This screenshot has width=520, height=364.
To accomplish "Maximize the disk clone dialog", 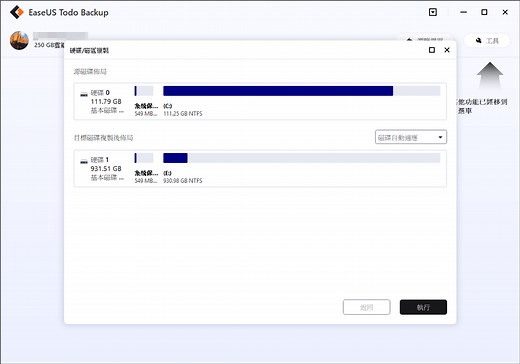I will coord(432,50).
